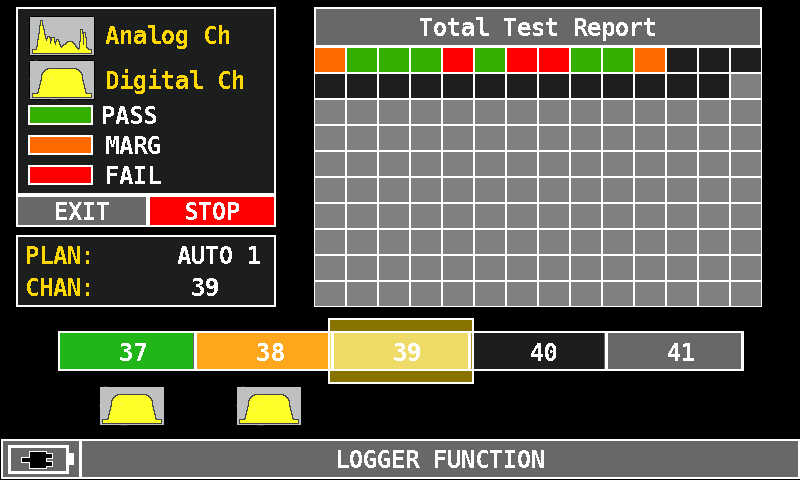
Task: Click the PASS legend label
Action: [x=129, y=115]
